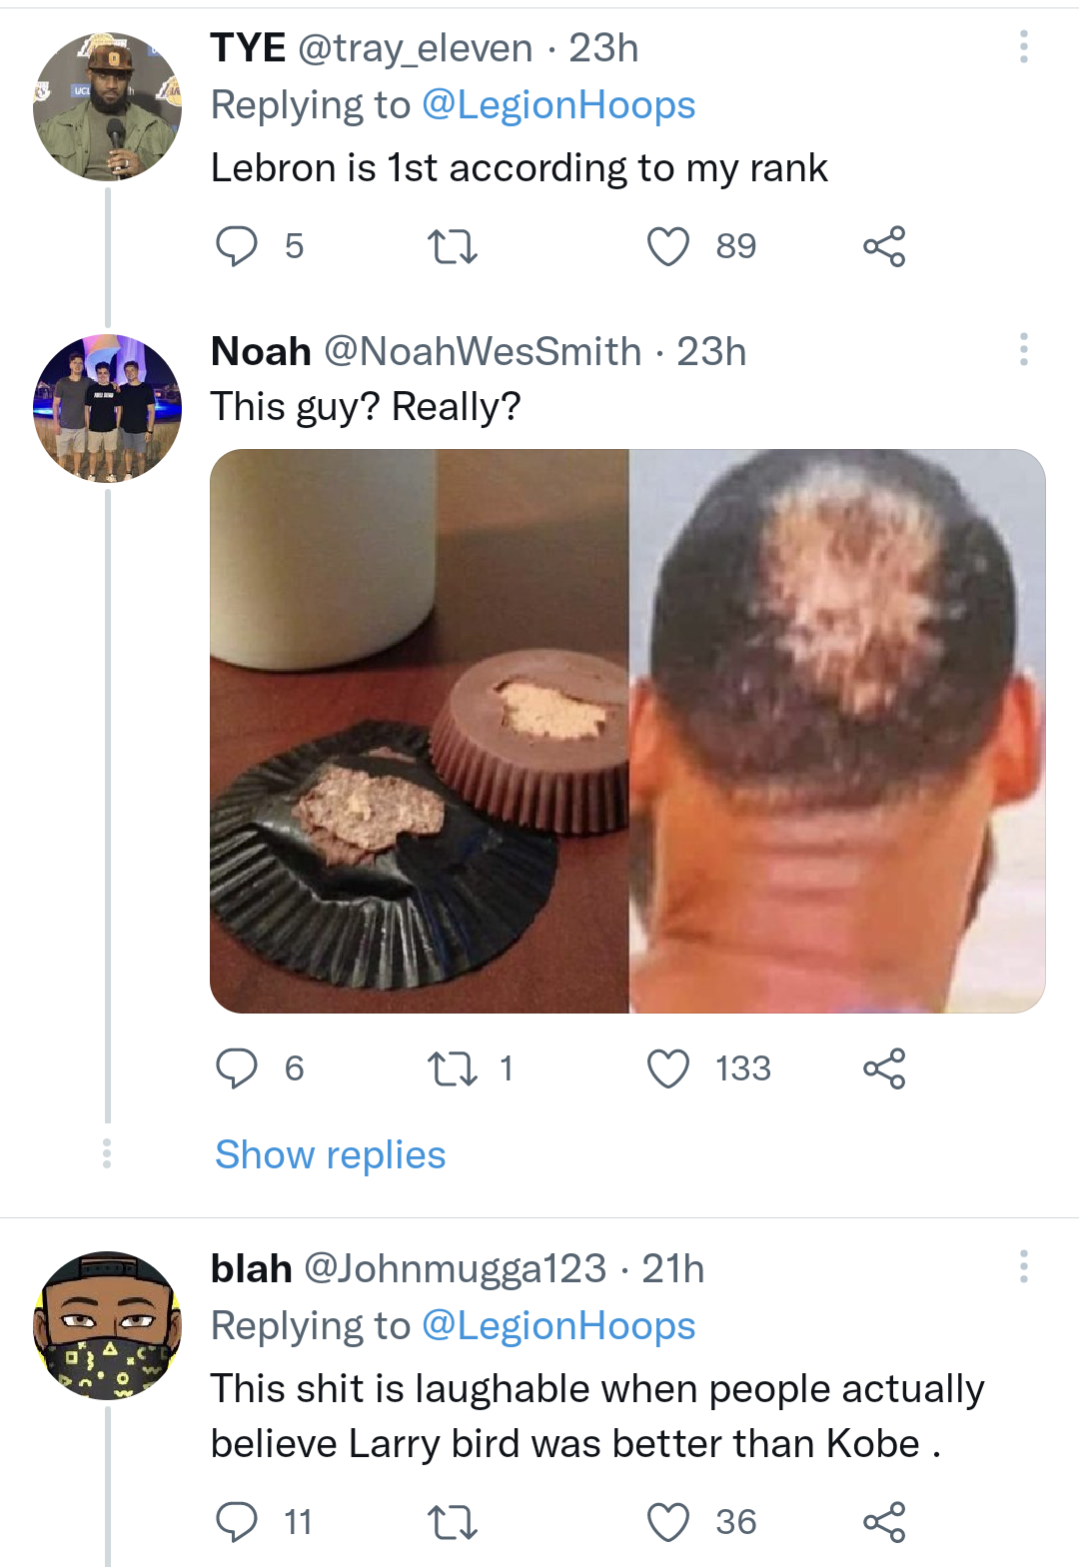Retweet blah's tweet about Kobe
This screenshot has height=1567, width=1079.
[452, 1522]
